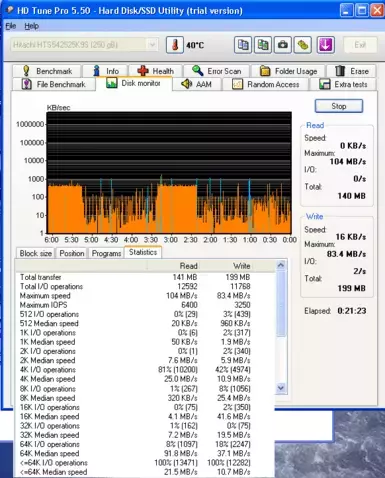Click the copy info to clipboard icon

[x=243, y=45]
